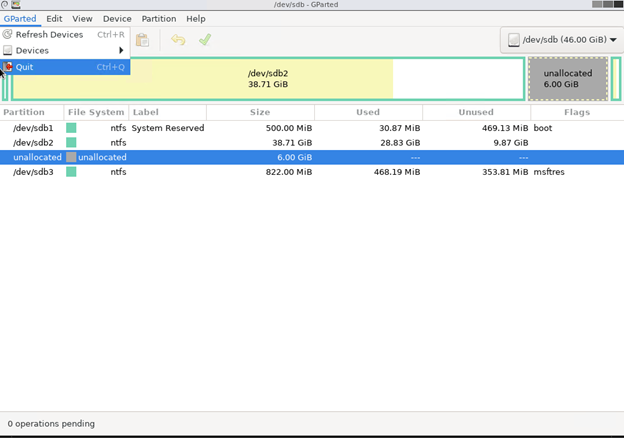Click the 6.00 GiB size cell in table
Image resolution: width=624 pixels, height=438 pixels.
pos(294,157)
